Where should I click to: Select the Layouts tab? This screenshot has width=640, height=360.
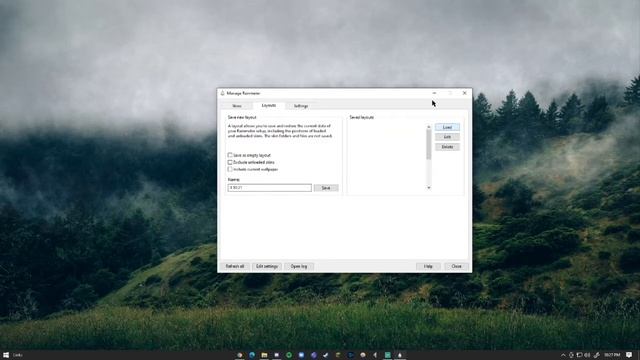click(x=269, y=105)
